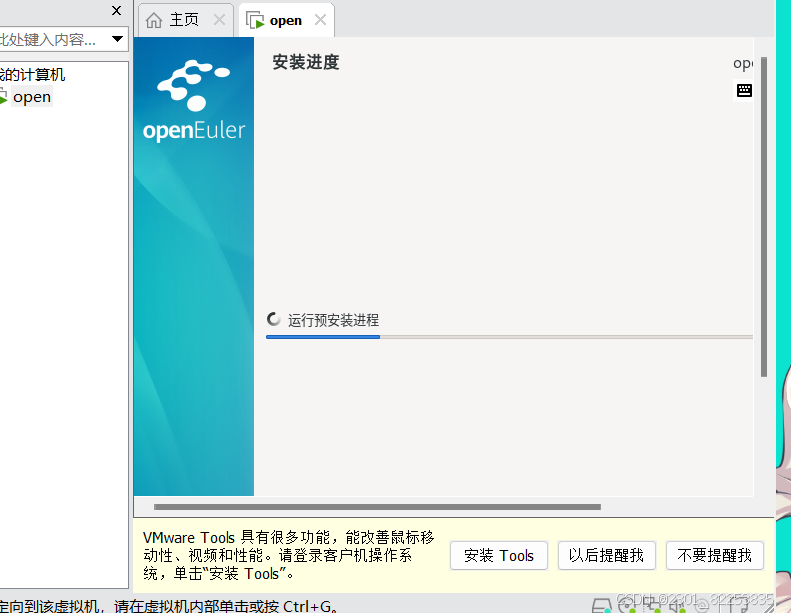Click the 运行预安装进程 status text
791x613 pixels.
pos(333,320)
